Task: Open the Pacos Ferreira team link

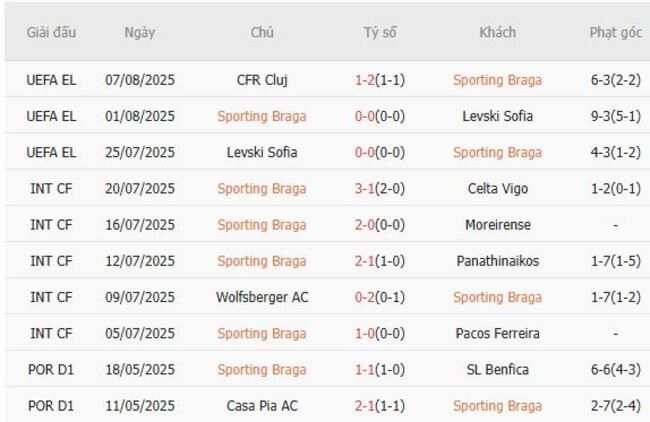Action: point(497,333)
